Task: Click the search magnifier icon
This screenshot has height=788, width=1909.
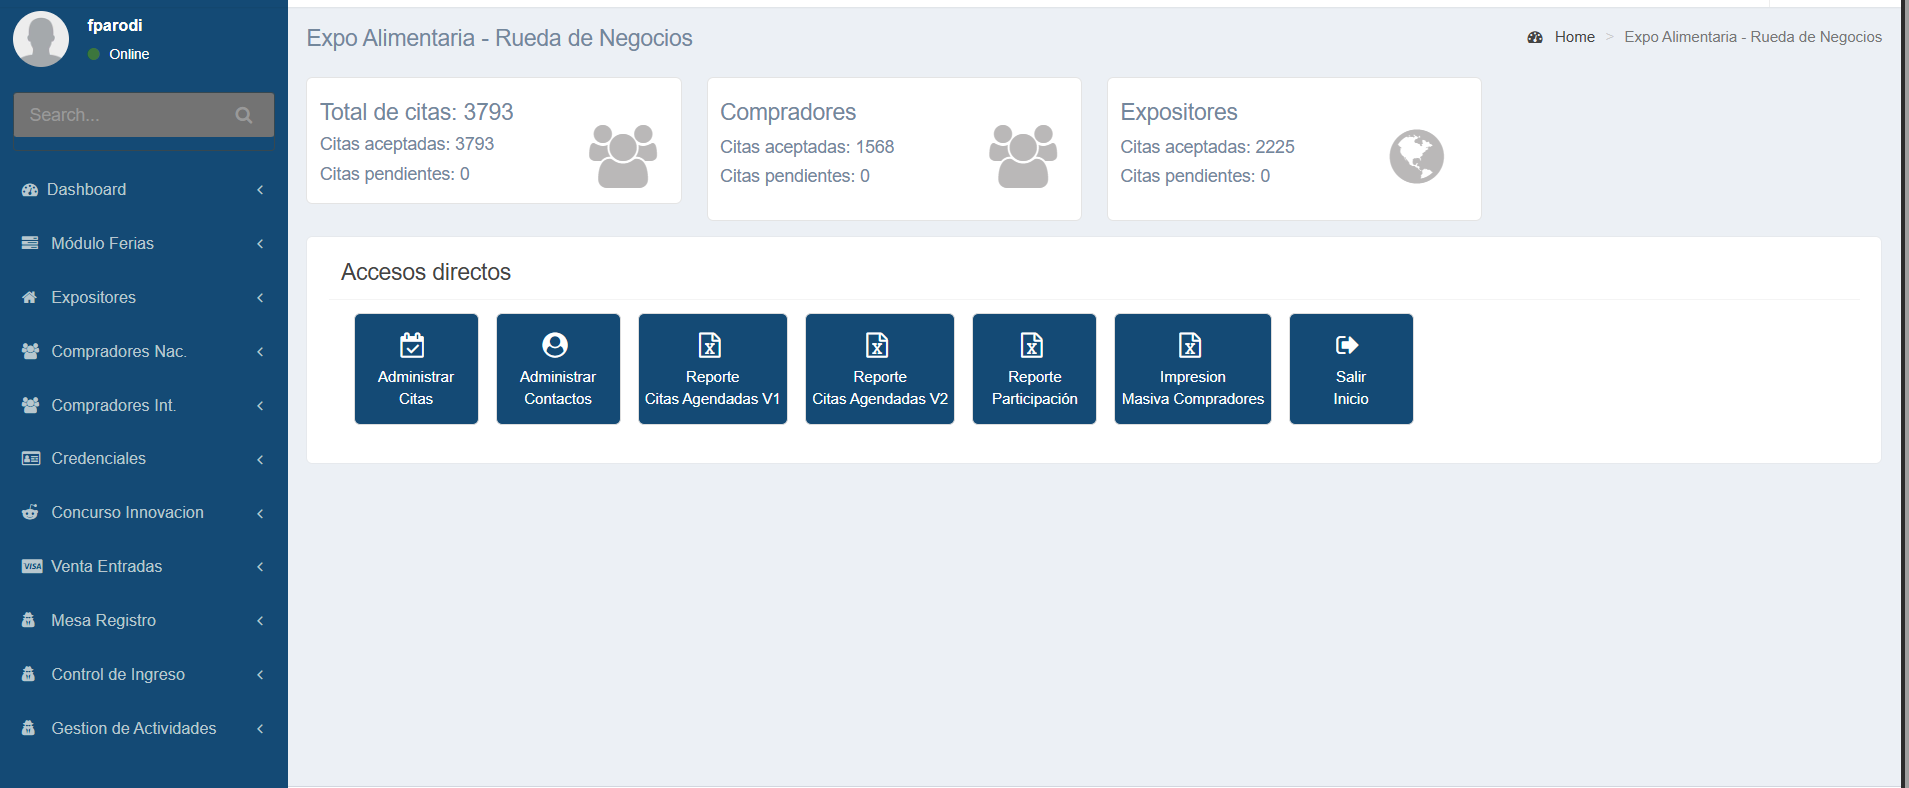Action: [243, 115]
